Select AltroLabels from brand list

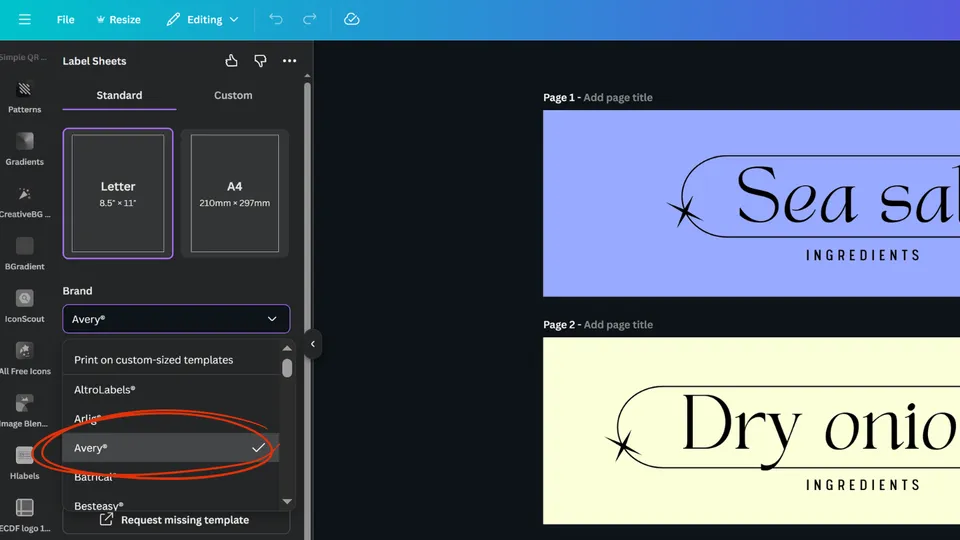[171, 389]
